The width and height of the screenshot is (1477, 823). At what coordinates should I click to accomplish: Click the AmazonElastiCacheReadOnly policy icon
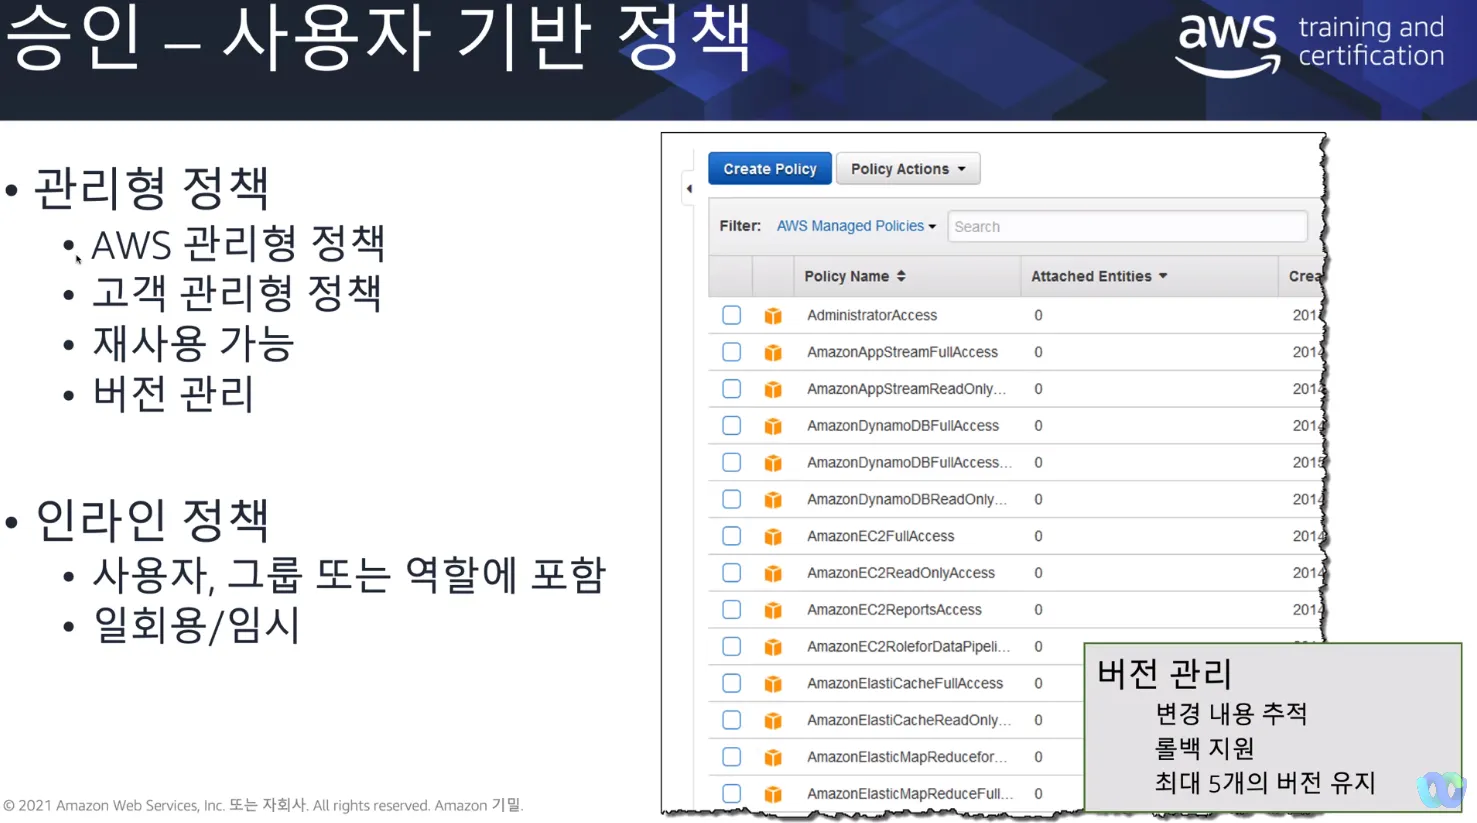773,721
